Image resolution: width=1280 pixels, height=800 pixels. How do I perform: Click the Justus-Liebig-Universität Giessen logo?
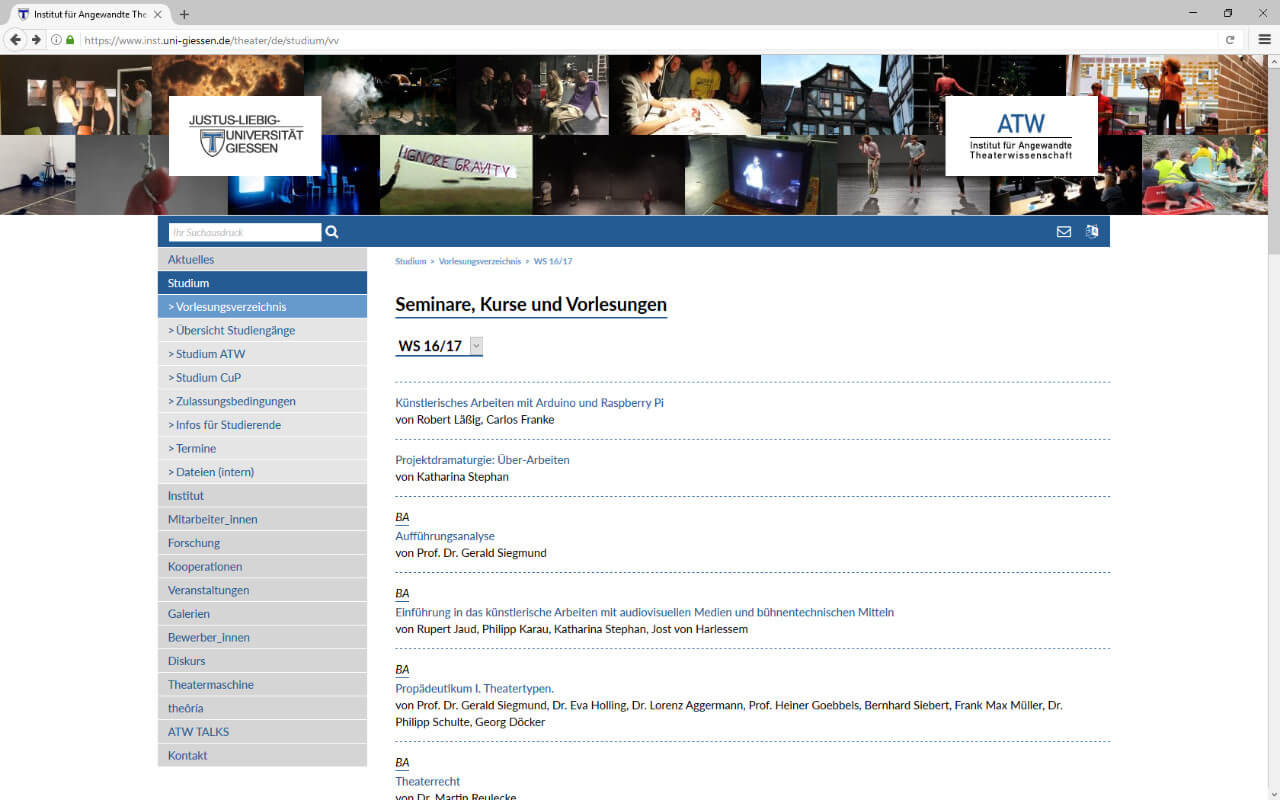tap(245, 136)
